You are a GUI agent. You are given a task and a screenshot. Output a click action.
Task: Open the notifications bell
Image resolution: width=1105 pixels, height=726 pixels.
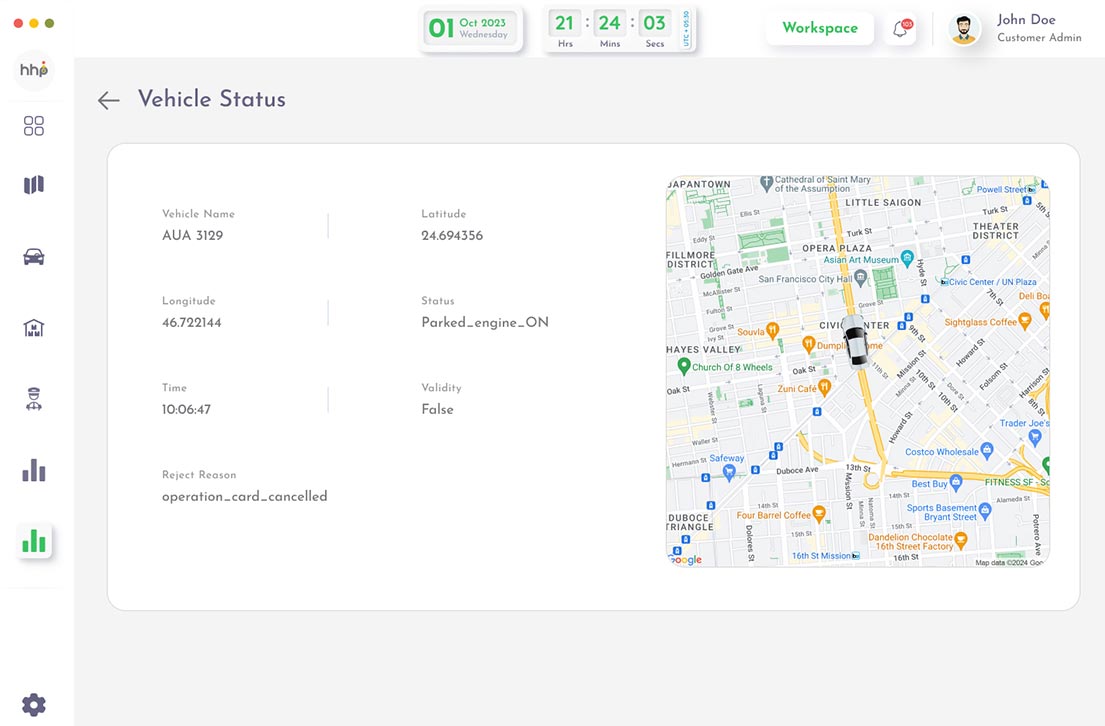point(900,29)
